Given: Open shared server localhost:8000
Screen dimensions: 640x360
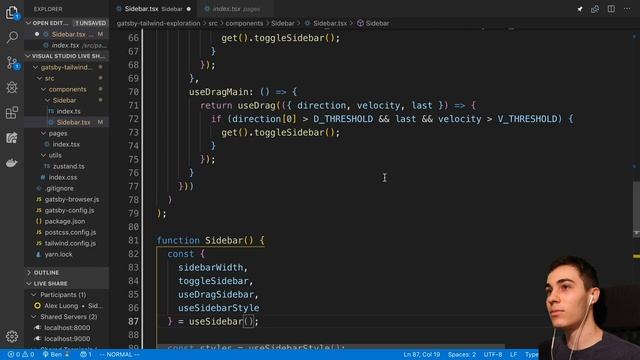Looking at the screenshot, I should tap(66, 328).
